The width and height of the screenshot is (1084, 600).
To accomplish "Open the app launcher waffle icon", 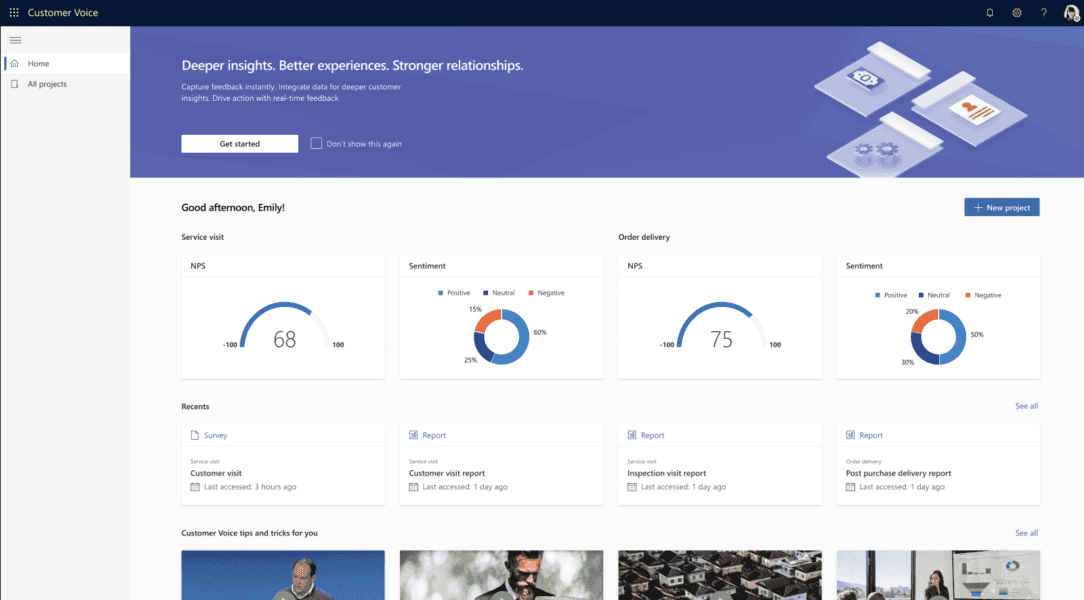I will 13,12.
